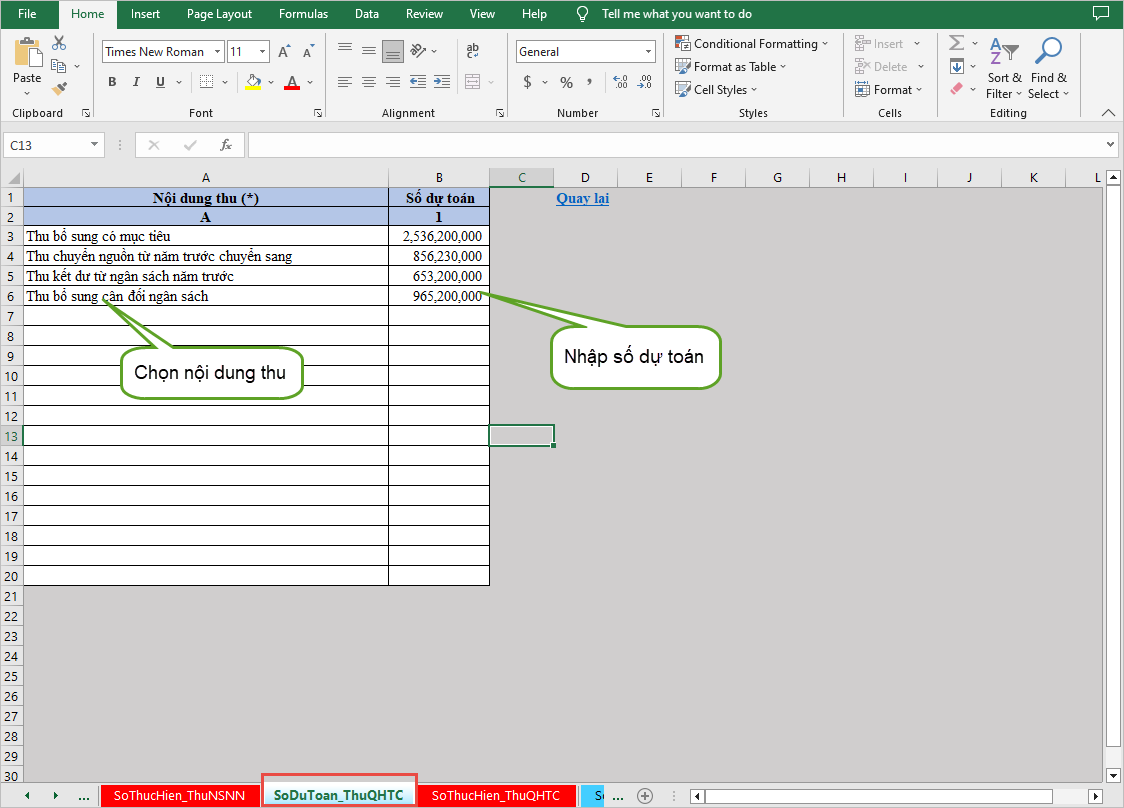Switch to the Page Layout ribbon tab
This screenshot has width=1124, height=808.
coord(219,14)
